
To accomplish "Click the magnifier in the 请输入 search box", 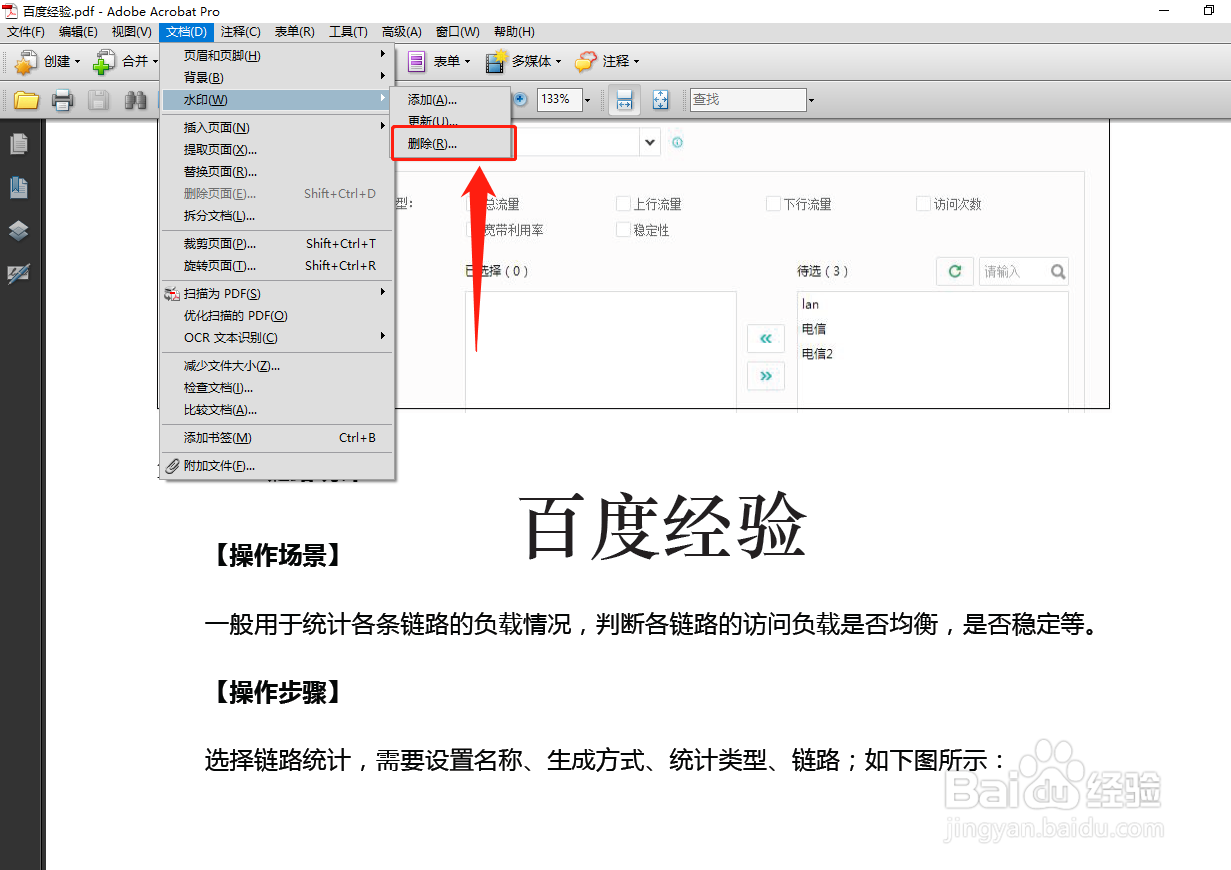I will (1058, 271).
